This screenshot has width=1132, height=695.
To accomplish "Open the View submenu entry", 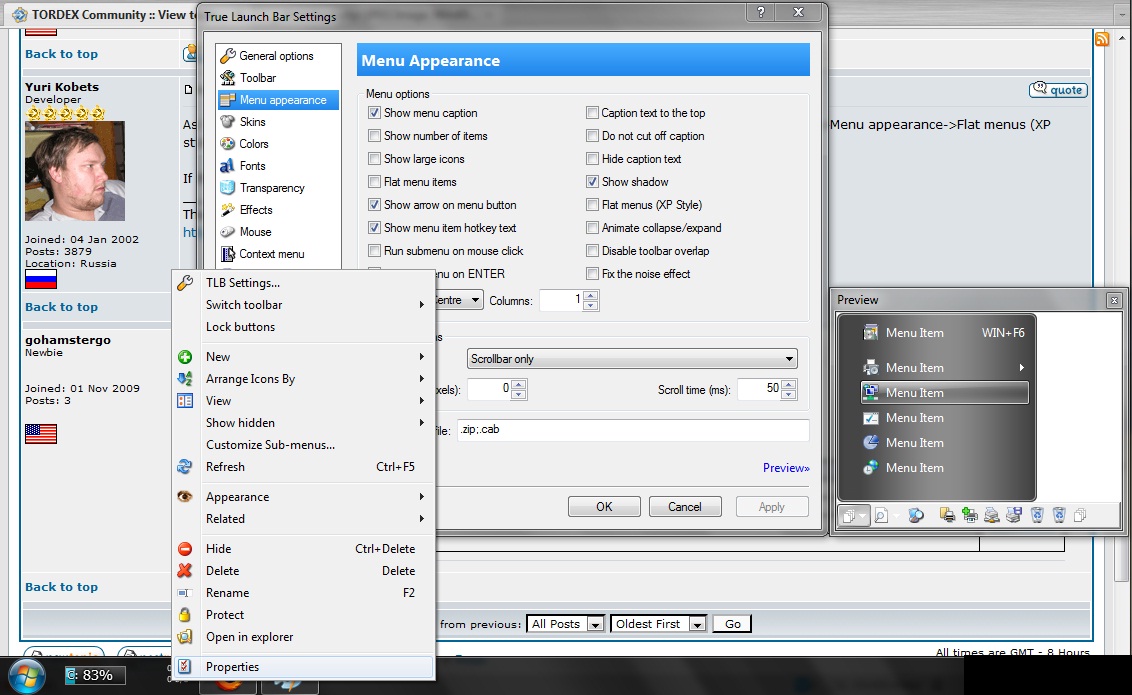I will [303, 401].
